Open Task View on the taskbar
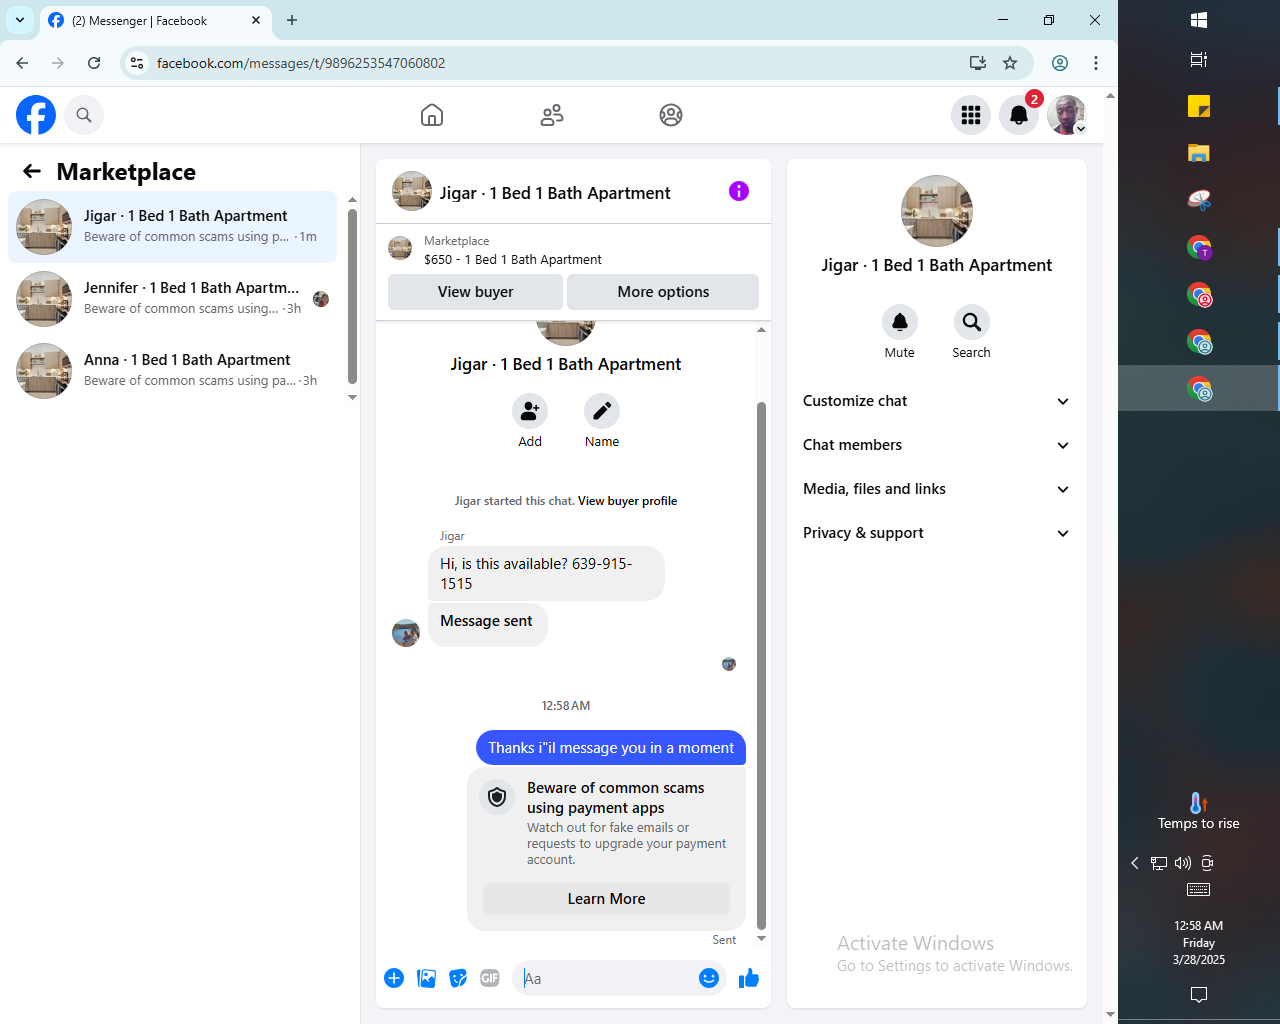 pyautogui.click(x=1199, y=60)
